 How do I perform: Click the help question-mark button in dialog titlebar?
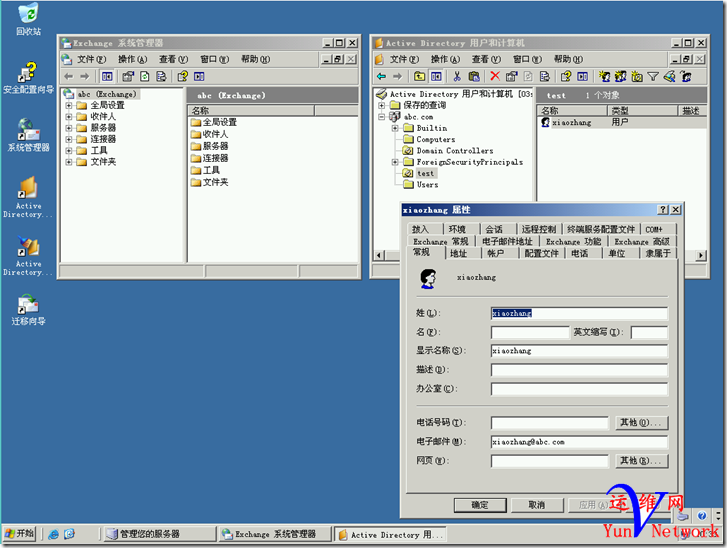click(663, 210)
